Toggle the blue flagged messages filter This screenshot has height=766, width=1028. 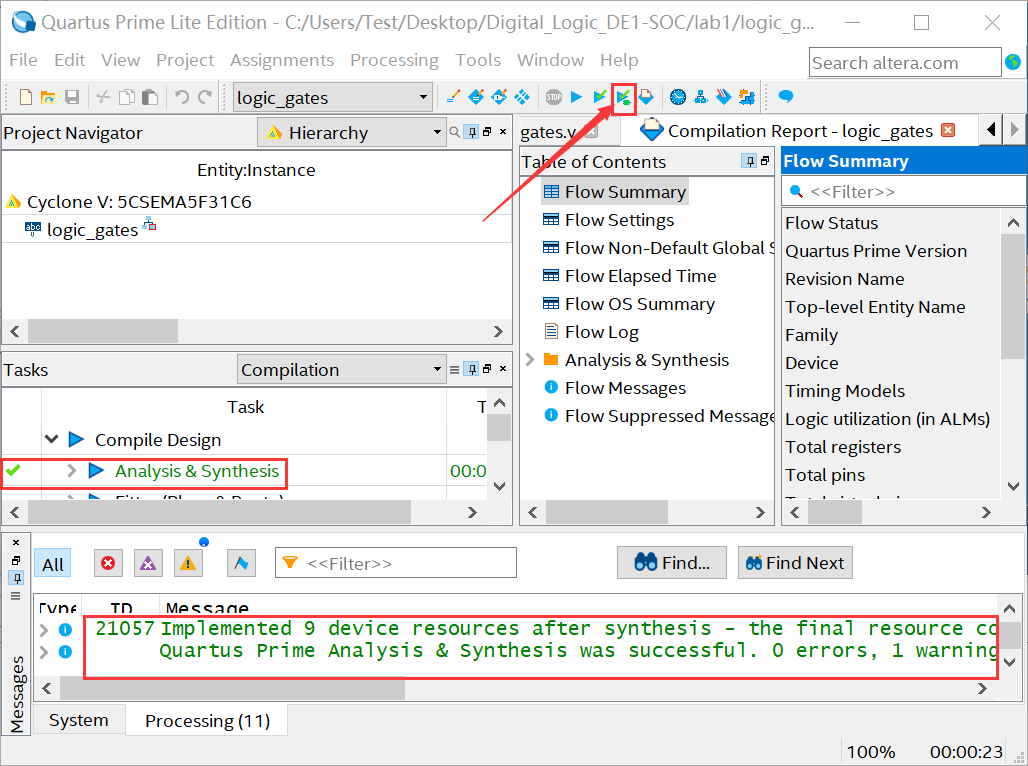pyautogui.click(x=241, y=563)
